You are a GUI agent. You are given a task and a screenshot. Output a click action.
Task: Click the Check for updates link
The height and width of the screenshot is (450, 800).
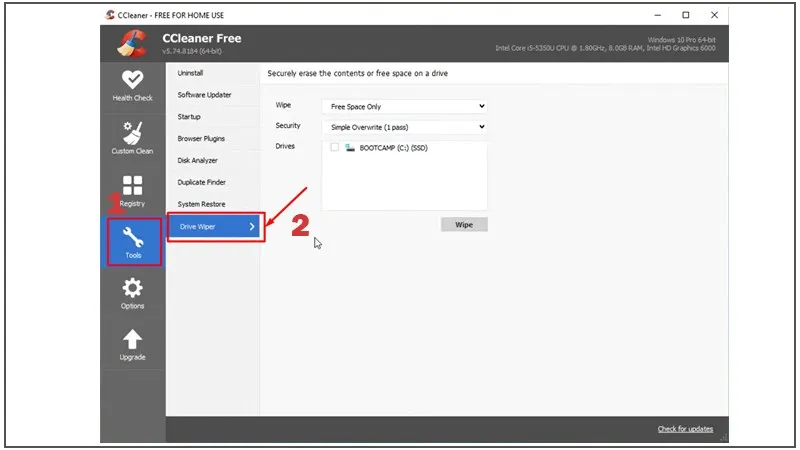tap(685, 429)
